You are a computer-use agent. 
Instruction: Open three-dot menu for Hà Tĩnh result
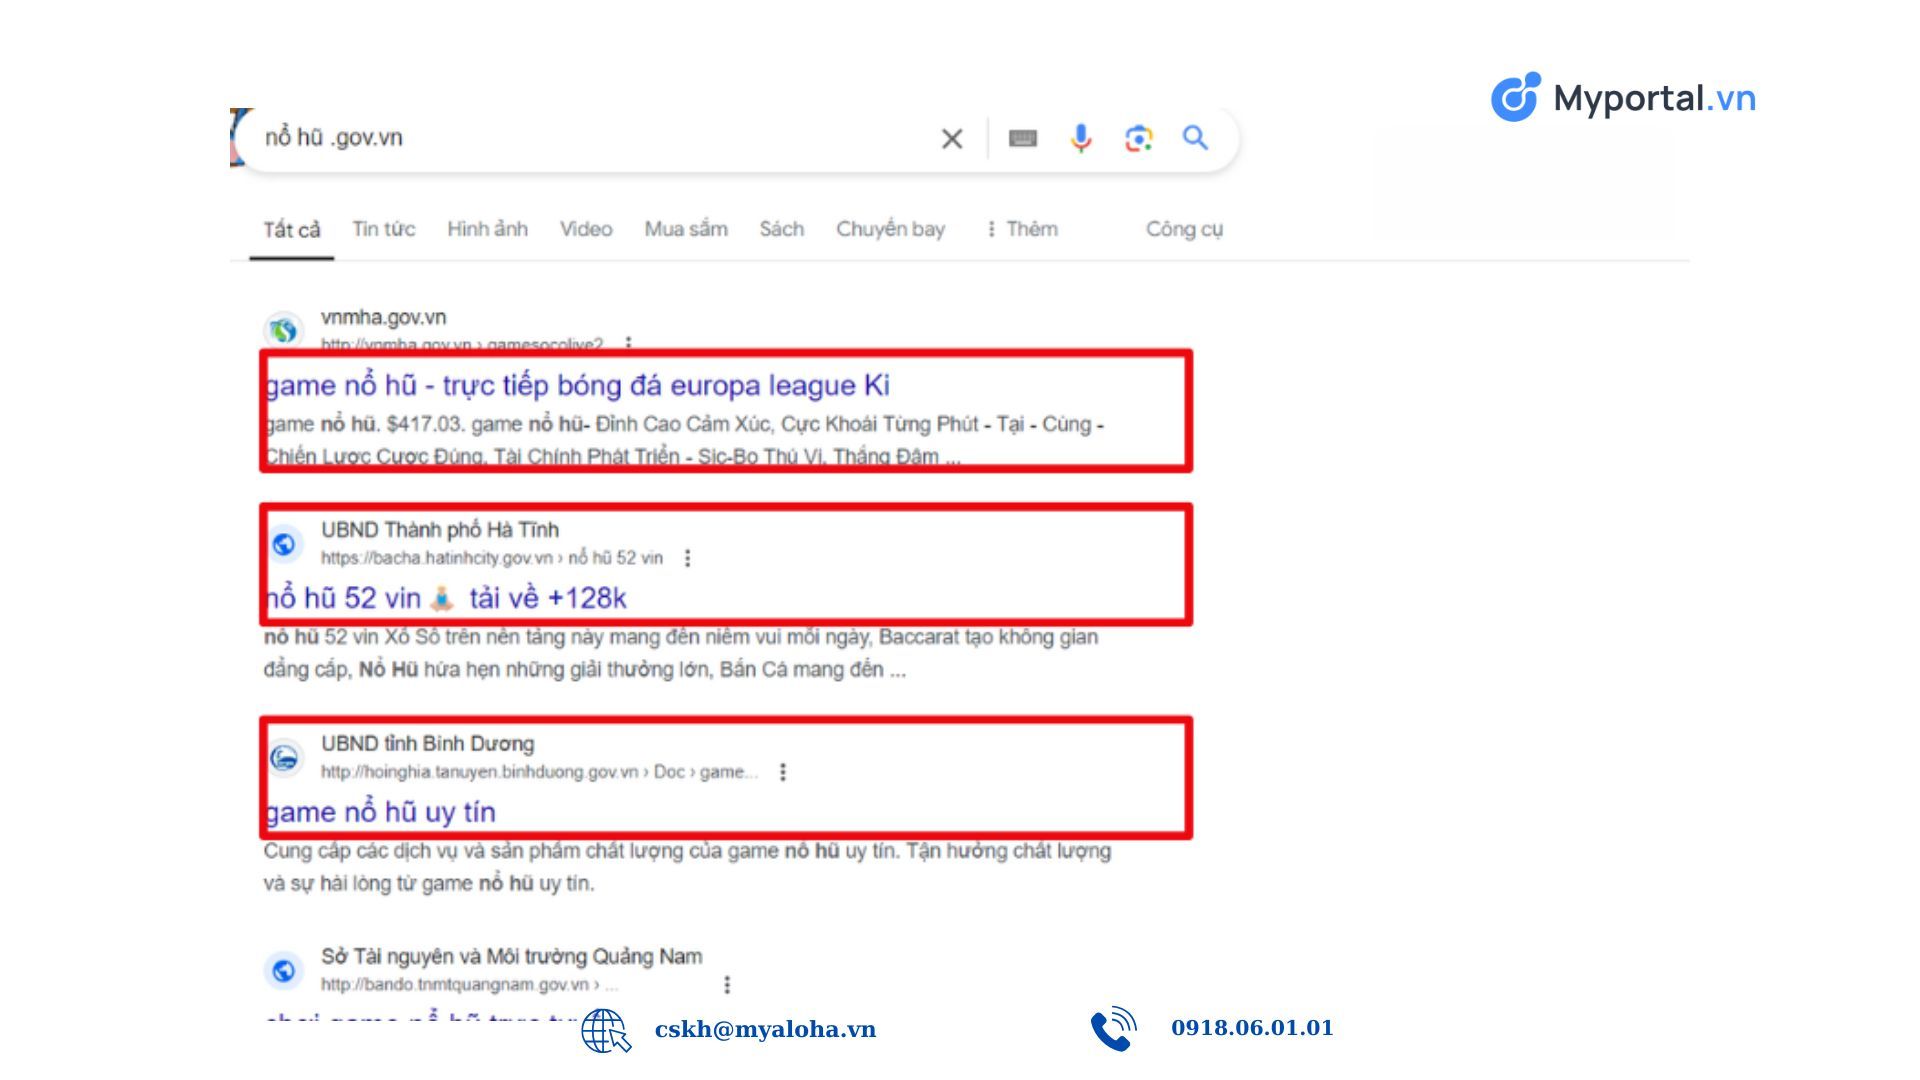click(x=687, y=558)
